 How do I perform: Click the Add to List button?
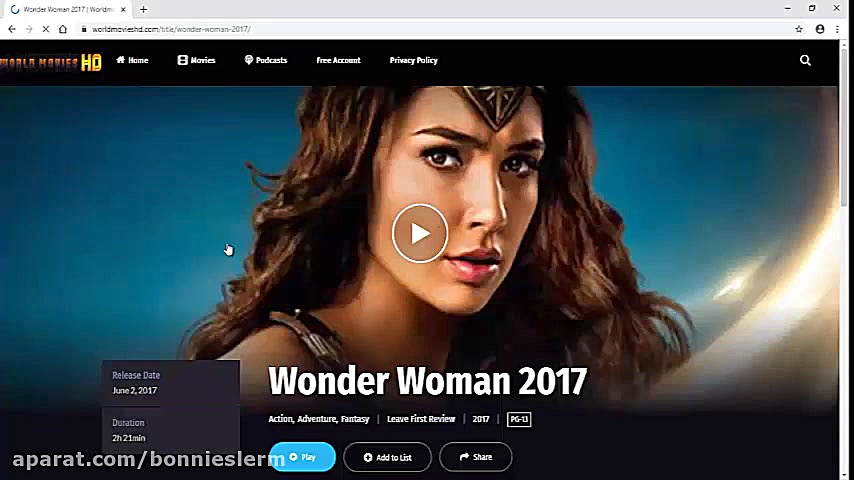[x=387, y=457]
